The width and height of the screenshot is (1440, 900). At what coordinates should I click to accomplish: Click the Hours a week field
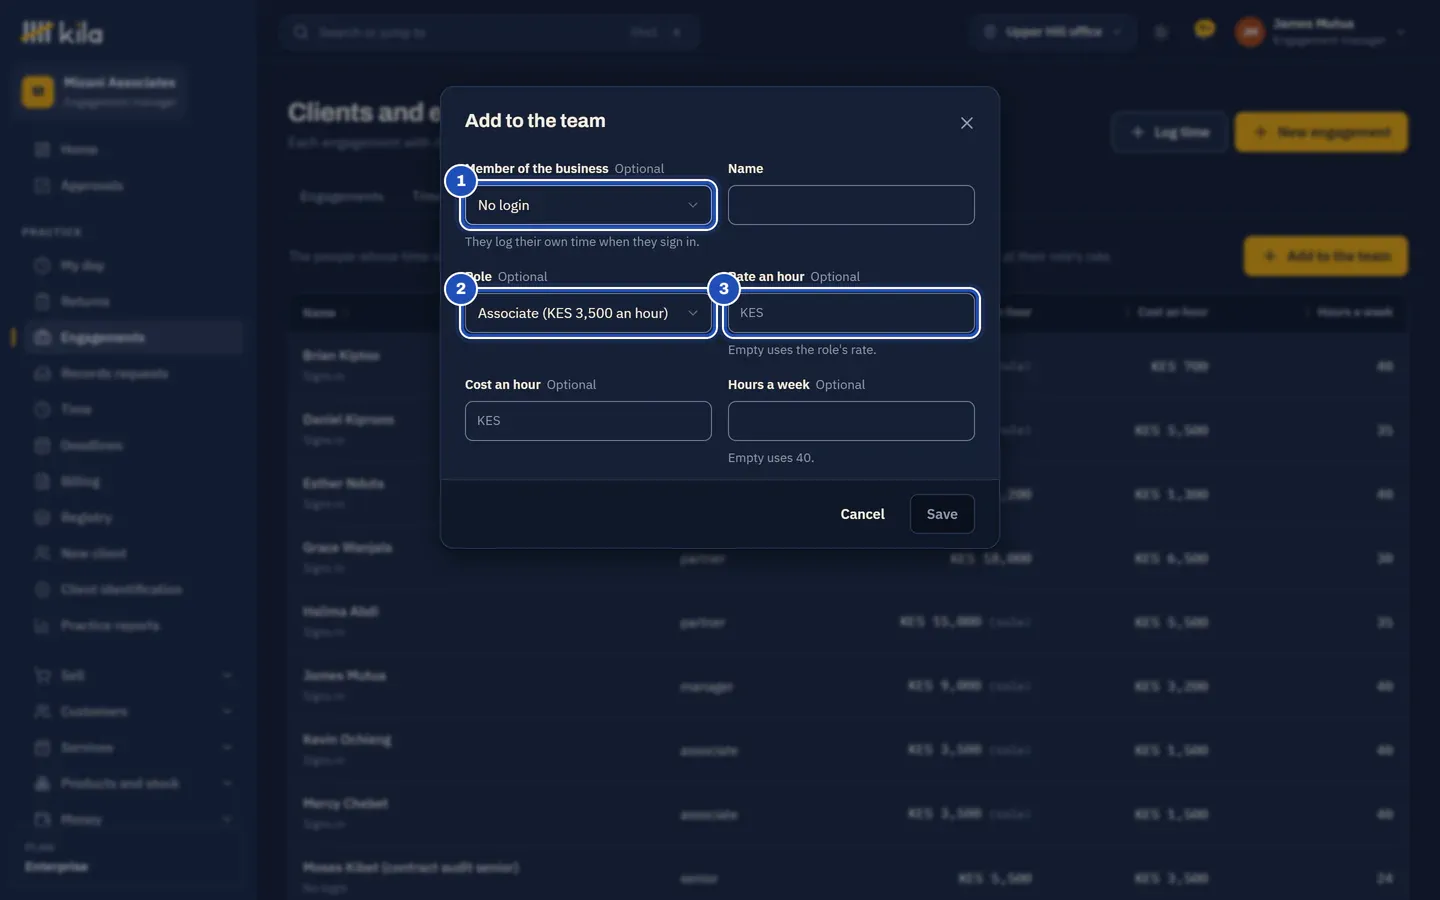pyautogui.click(x=851, y=421)
